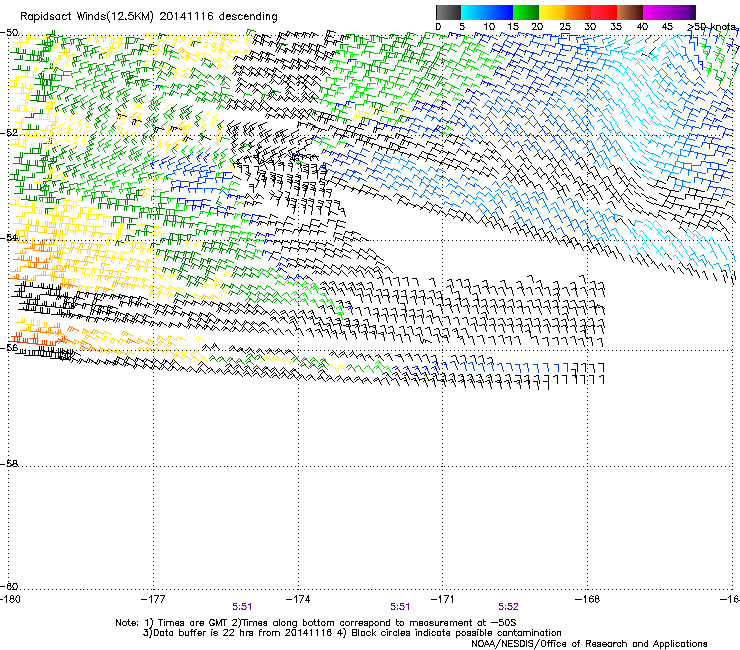Click the -168 longitude axis label
The width and height of the screenshot is (740, 650).
pos(588,599)
